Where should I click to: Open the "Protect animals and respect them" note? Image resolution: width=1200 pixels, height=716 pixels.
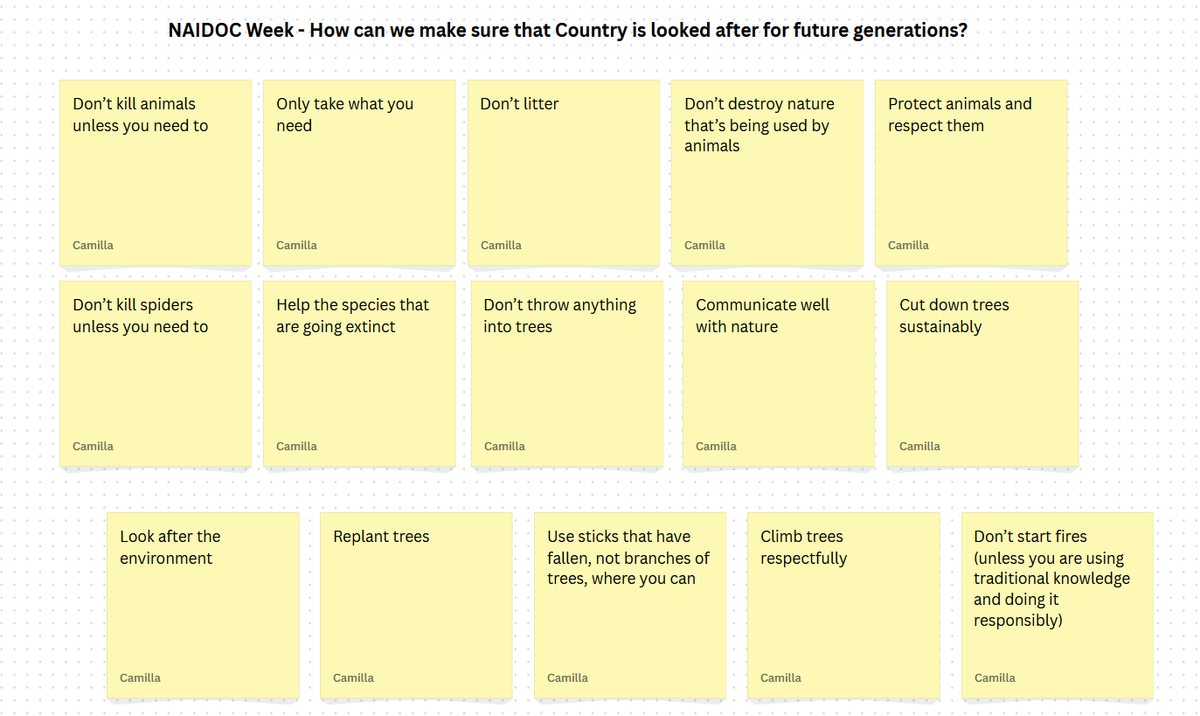tap(971, 173)
